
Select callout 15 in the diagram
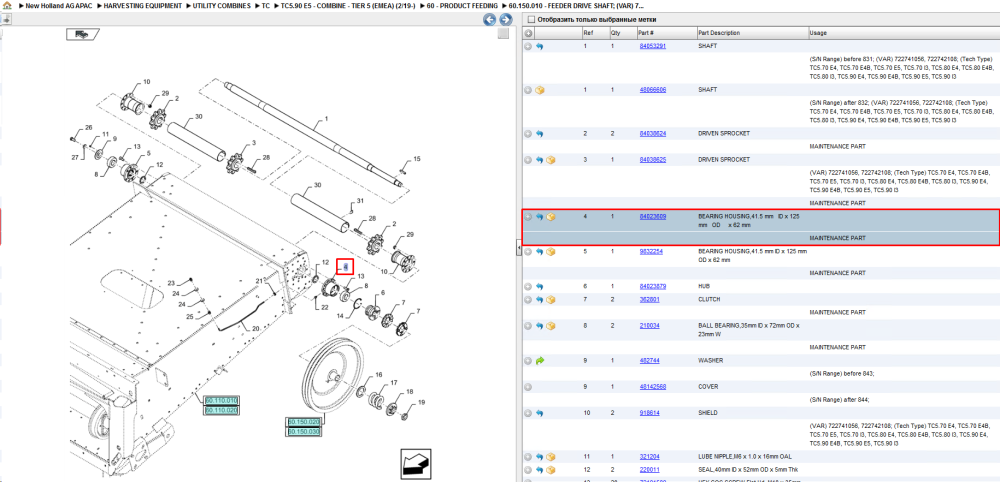417,158
